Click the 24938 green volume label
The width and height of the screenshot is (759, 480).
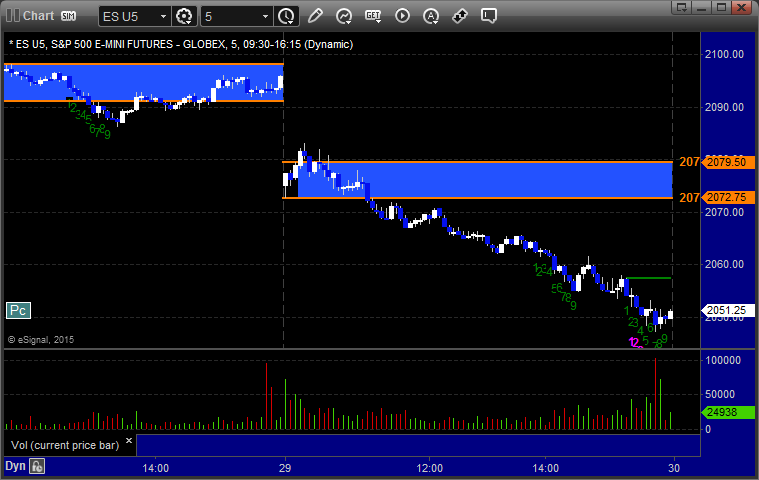pos(728,412)
